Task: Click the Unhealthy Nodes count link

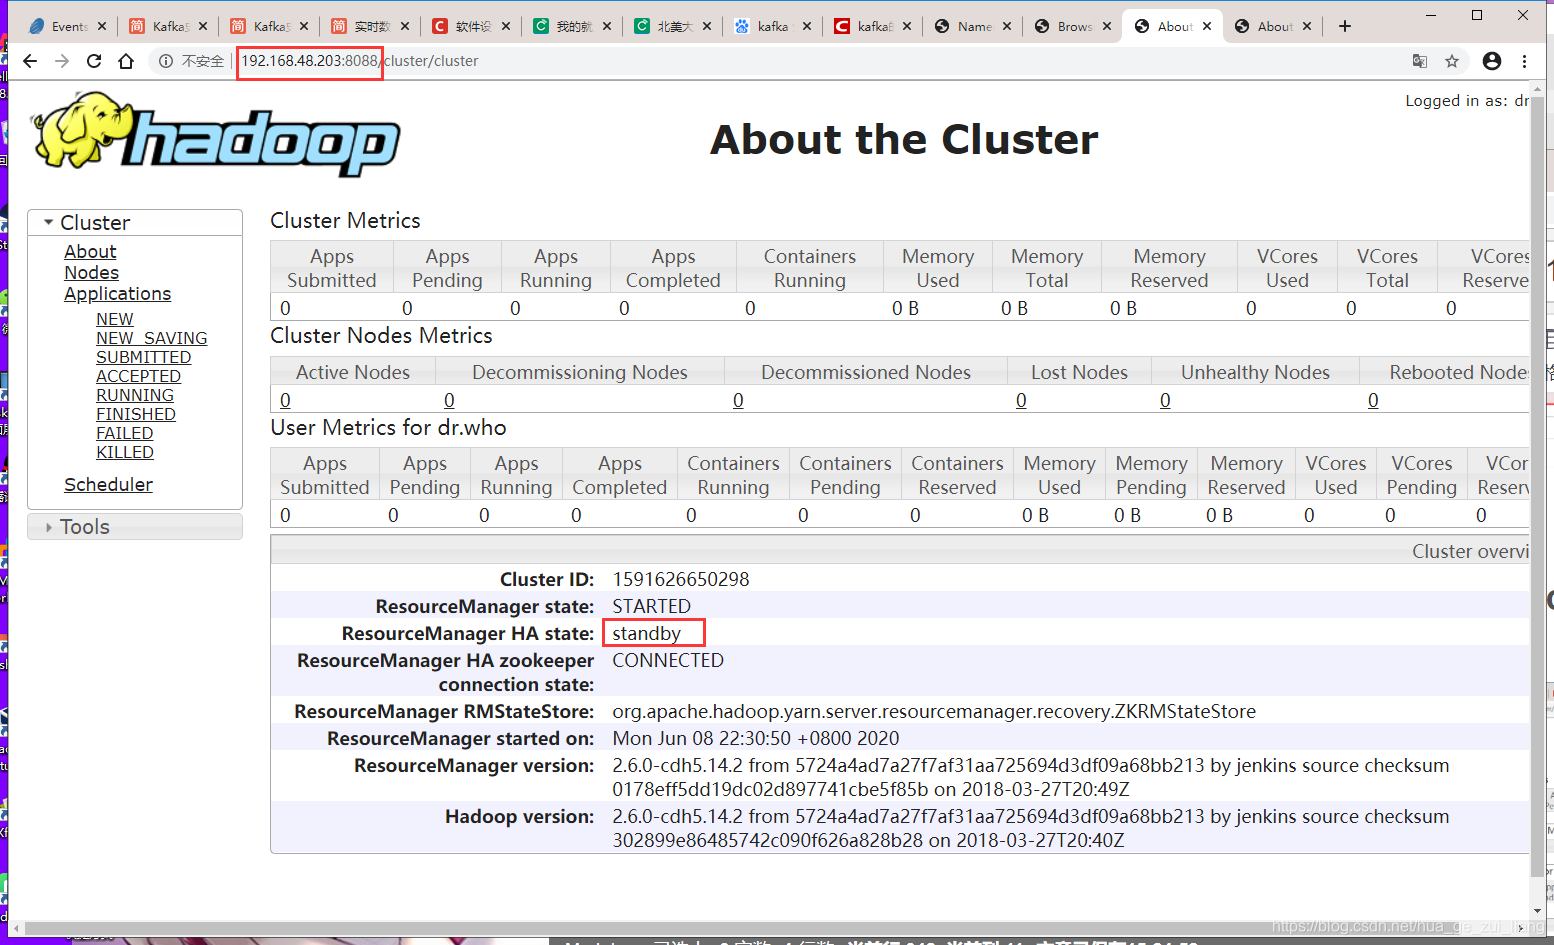Action: tap(1165, 400)
